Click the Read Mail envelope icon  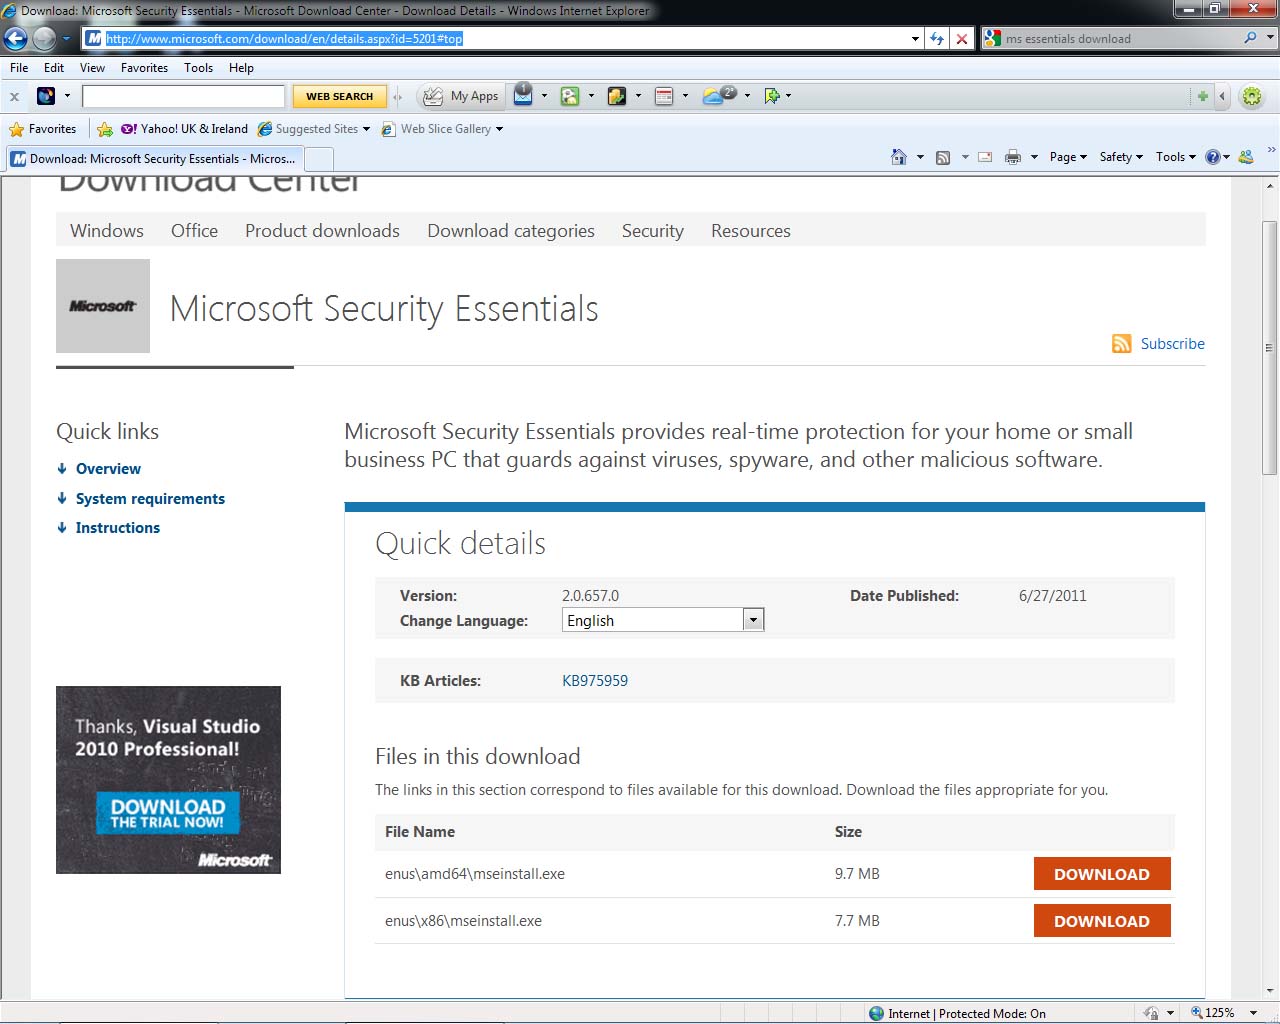[985, 157]
